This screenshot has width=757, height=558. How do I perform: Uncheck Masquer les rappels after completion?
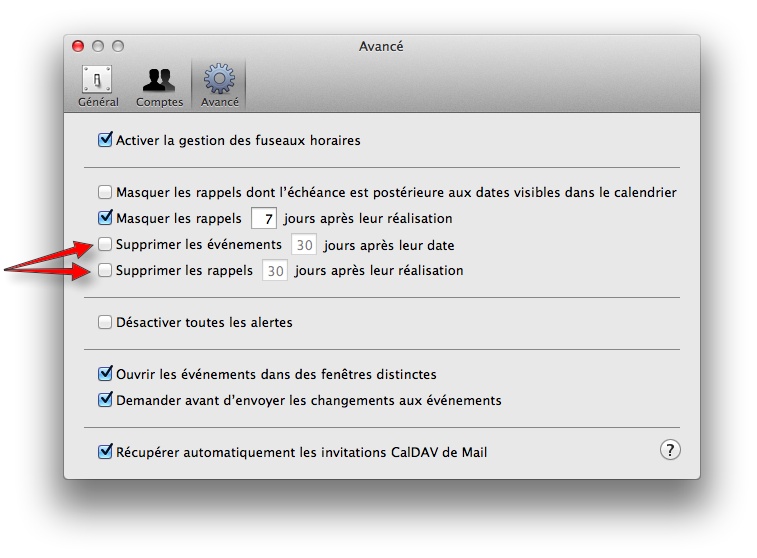(x=105, y=219)
